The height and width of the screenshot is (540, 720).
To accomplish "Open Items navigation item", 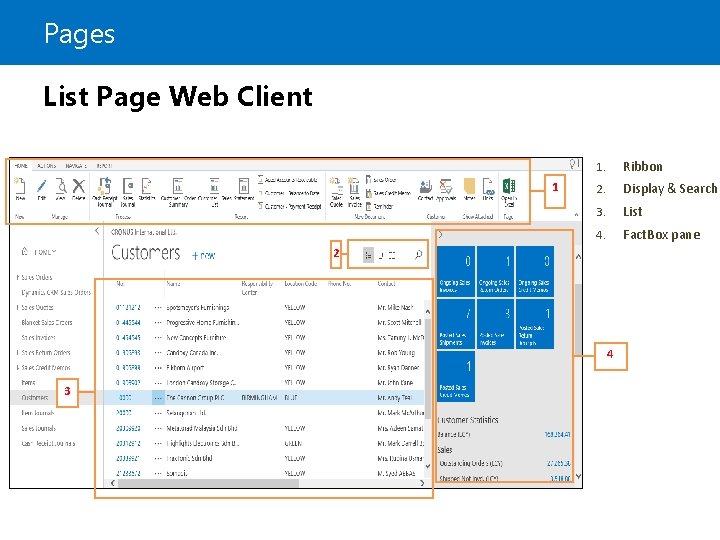I will coord(28,382).
